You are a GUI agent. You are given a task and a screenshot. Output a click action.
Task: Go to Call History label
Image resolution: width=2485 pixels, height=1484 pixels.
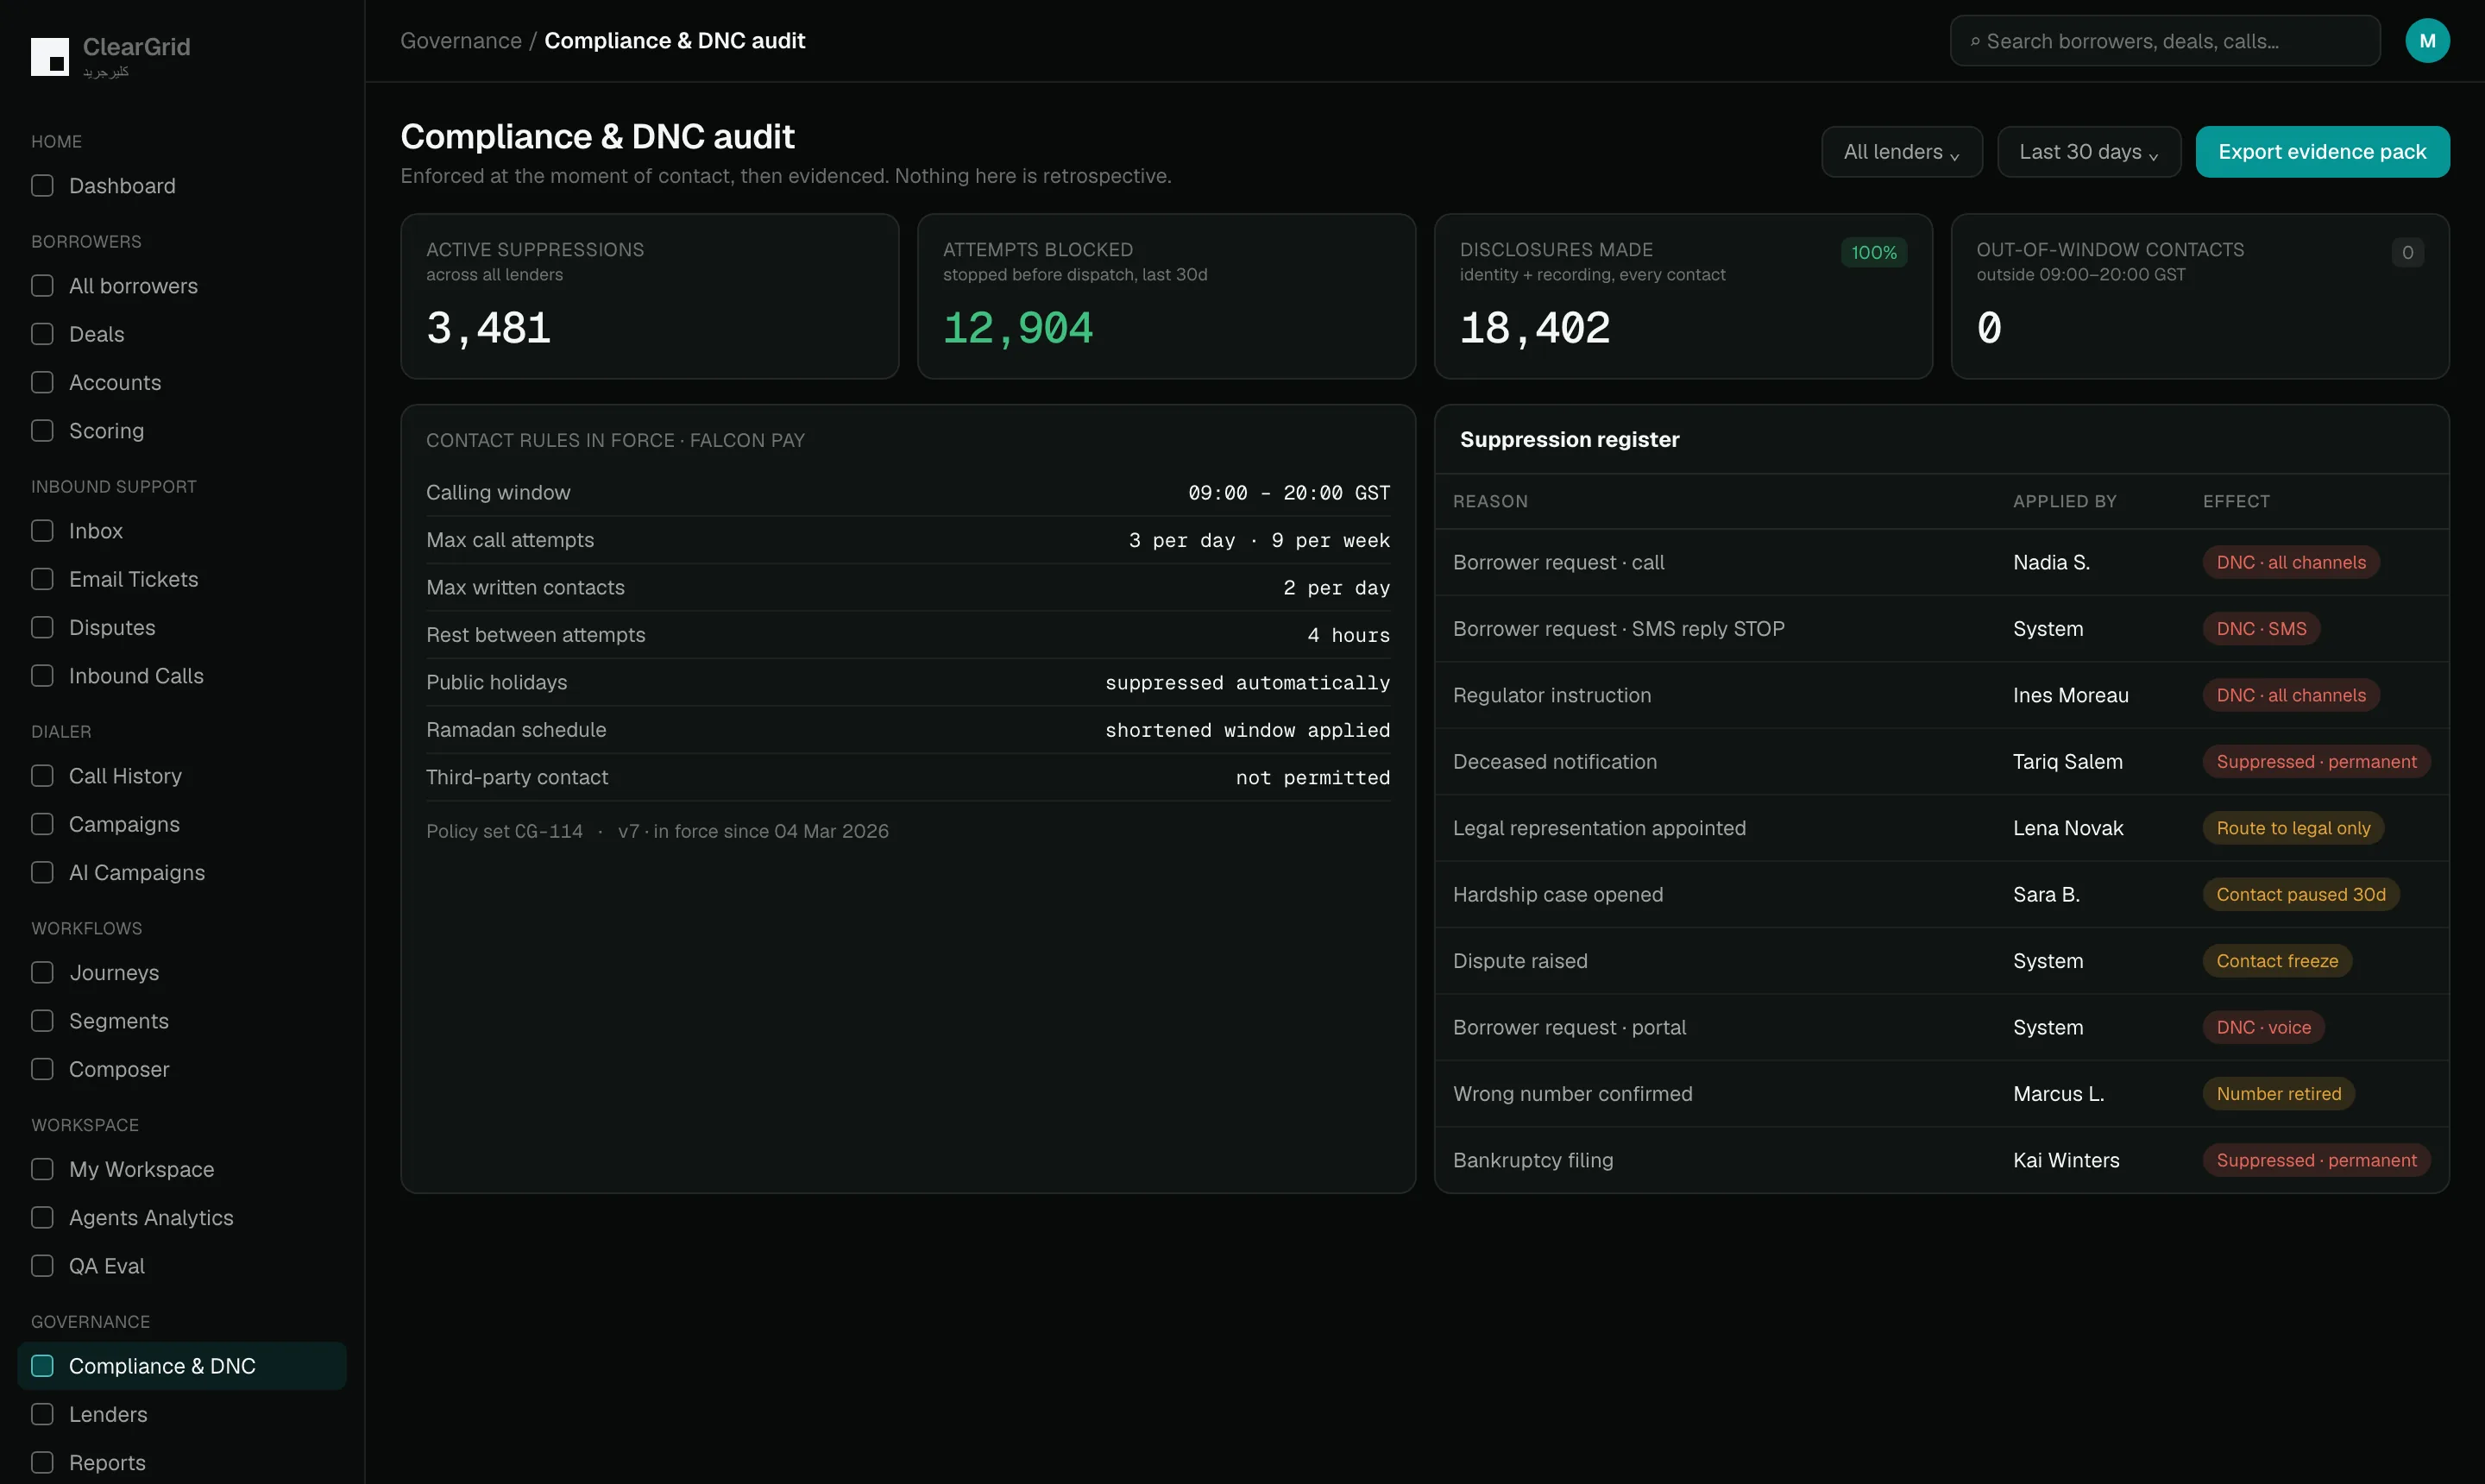125,776
